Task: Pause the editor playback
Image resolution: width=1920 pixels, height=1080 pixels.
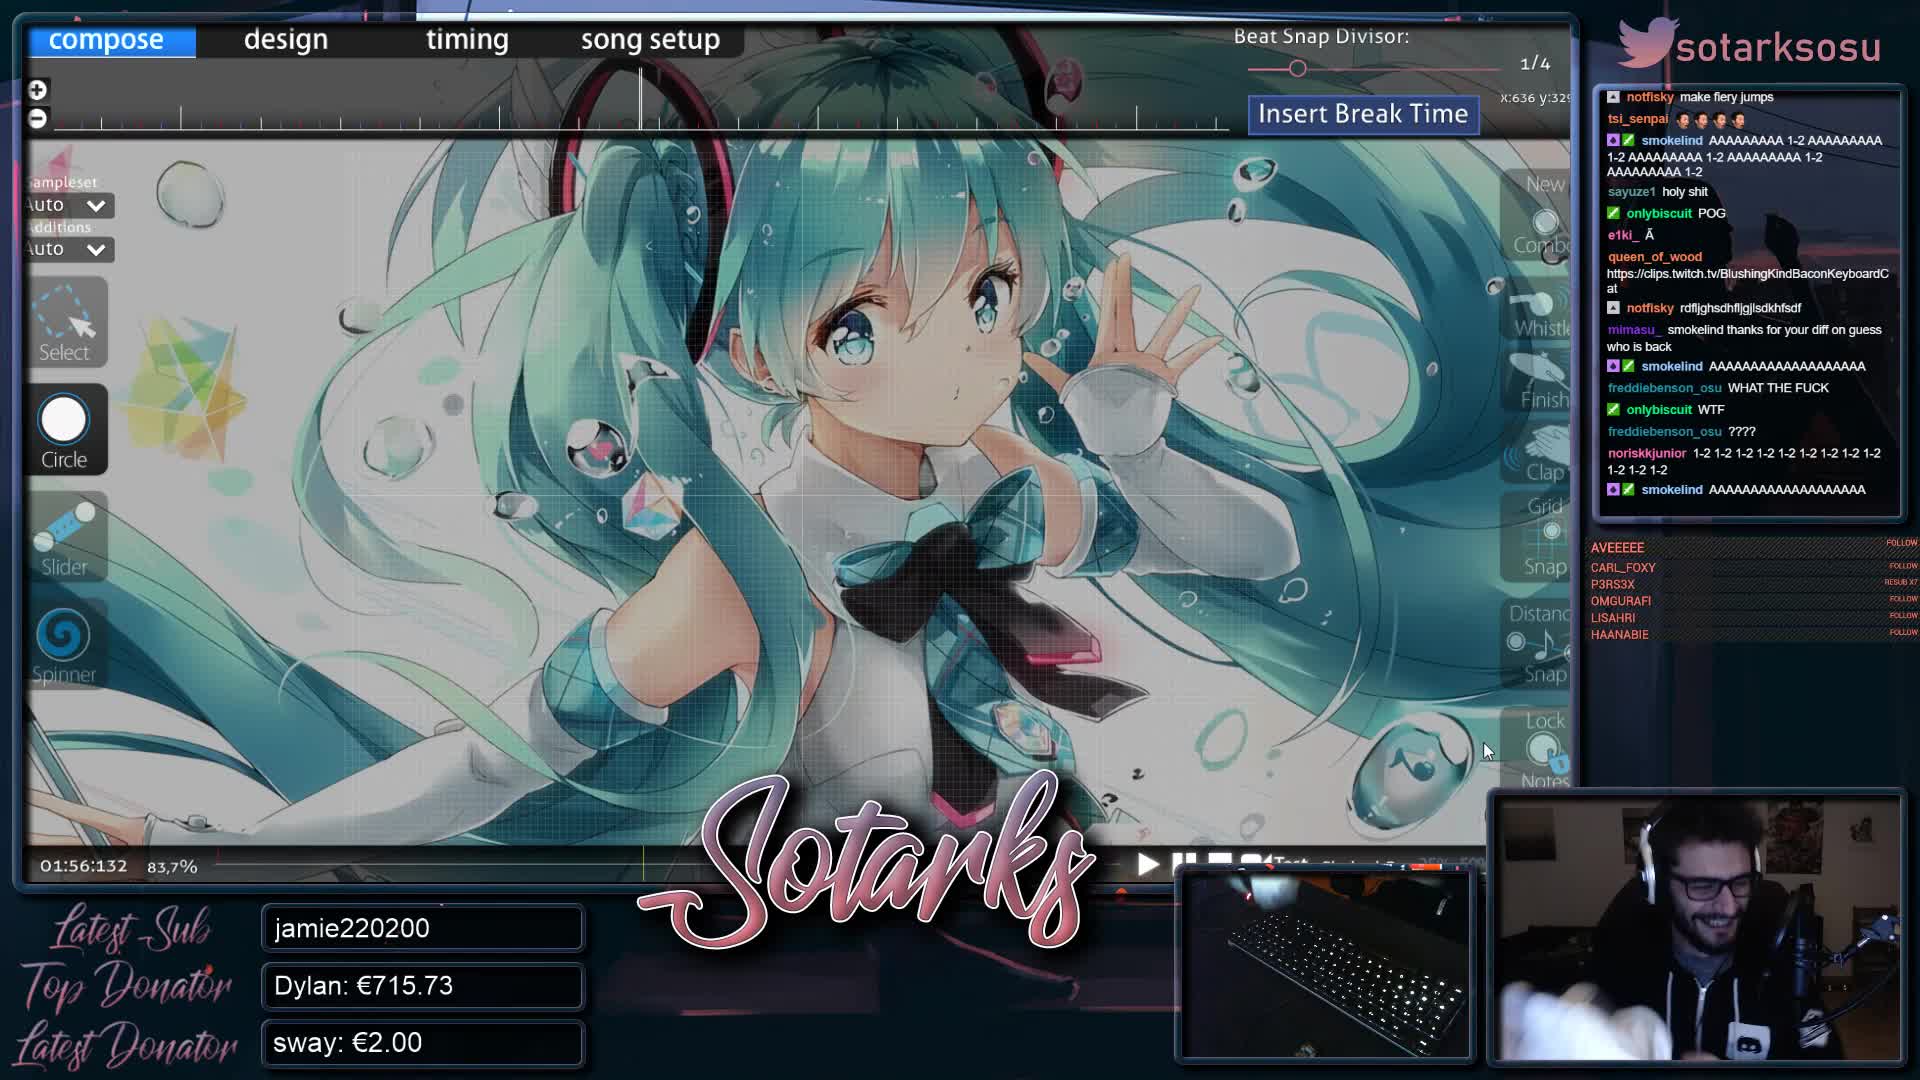Action: 1184,861
